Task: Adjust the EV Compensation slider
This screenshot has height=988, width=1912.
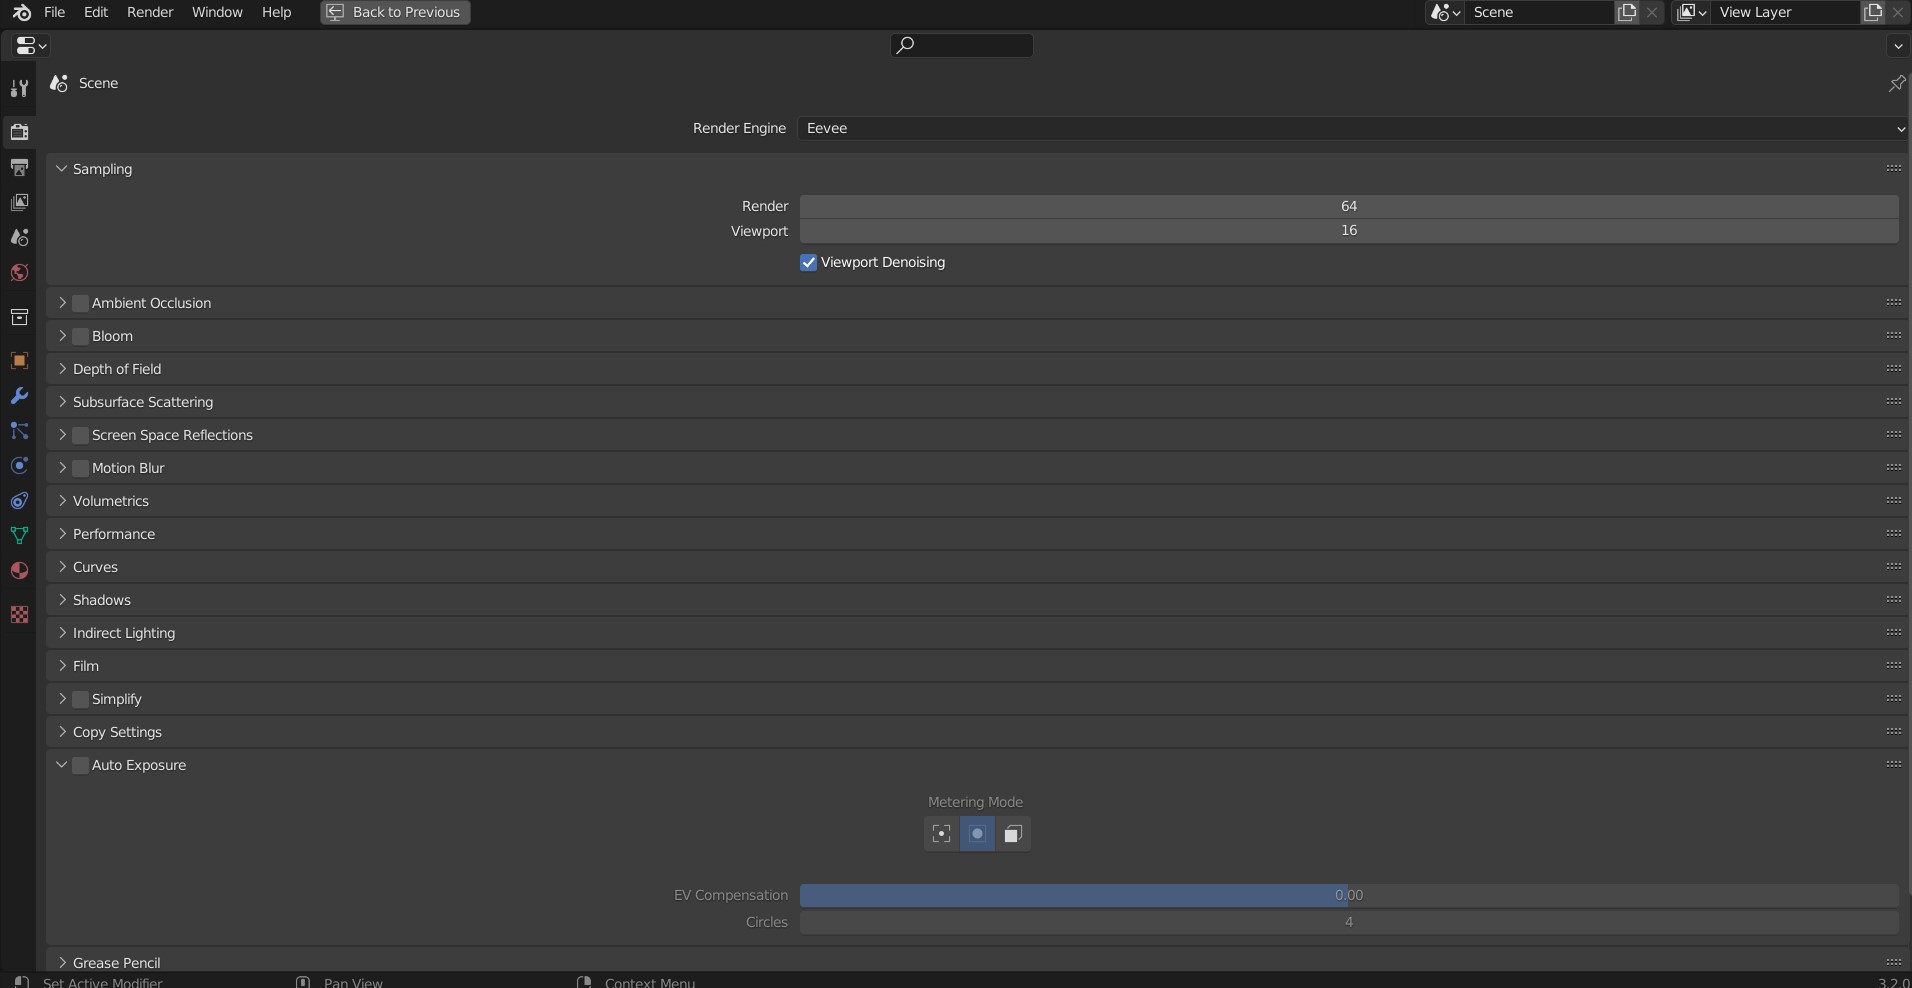Action: (x=1349, y=895)
